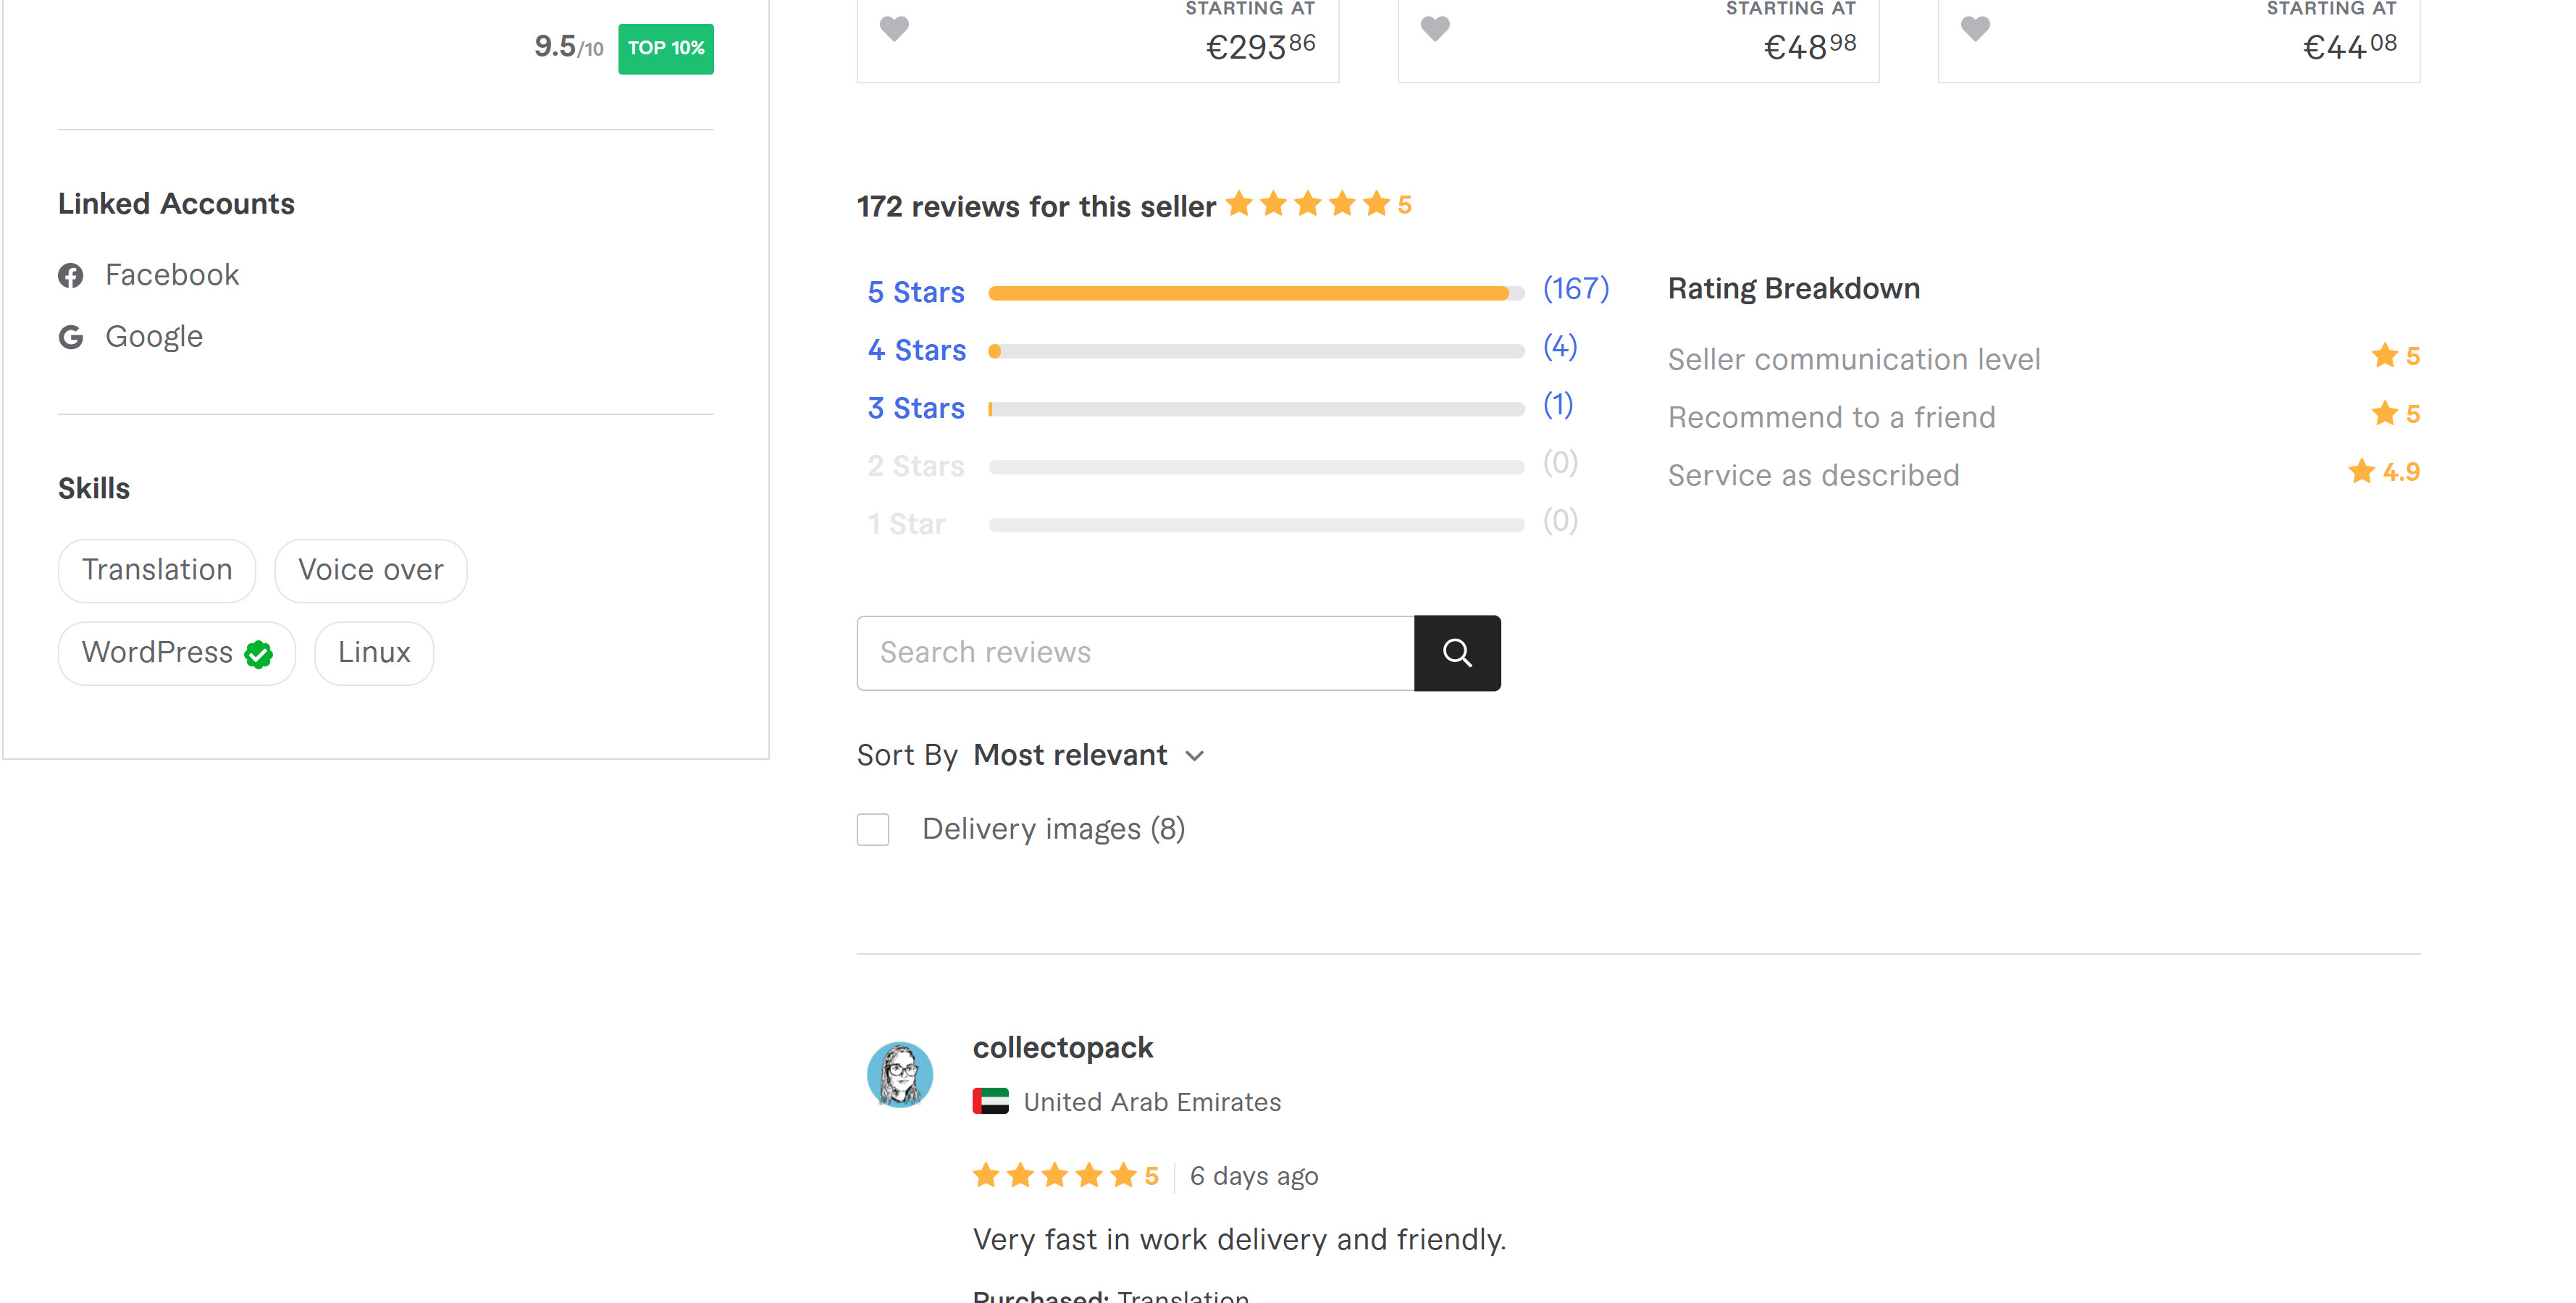Click the Linux skill tag
The image size is (2576, 1303).
pyautogui.click(x=374, y=653)
